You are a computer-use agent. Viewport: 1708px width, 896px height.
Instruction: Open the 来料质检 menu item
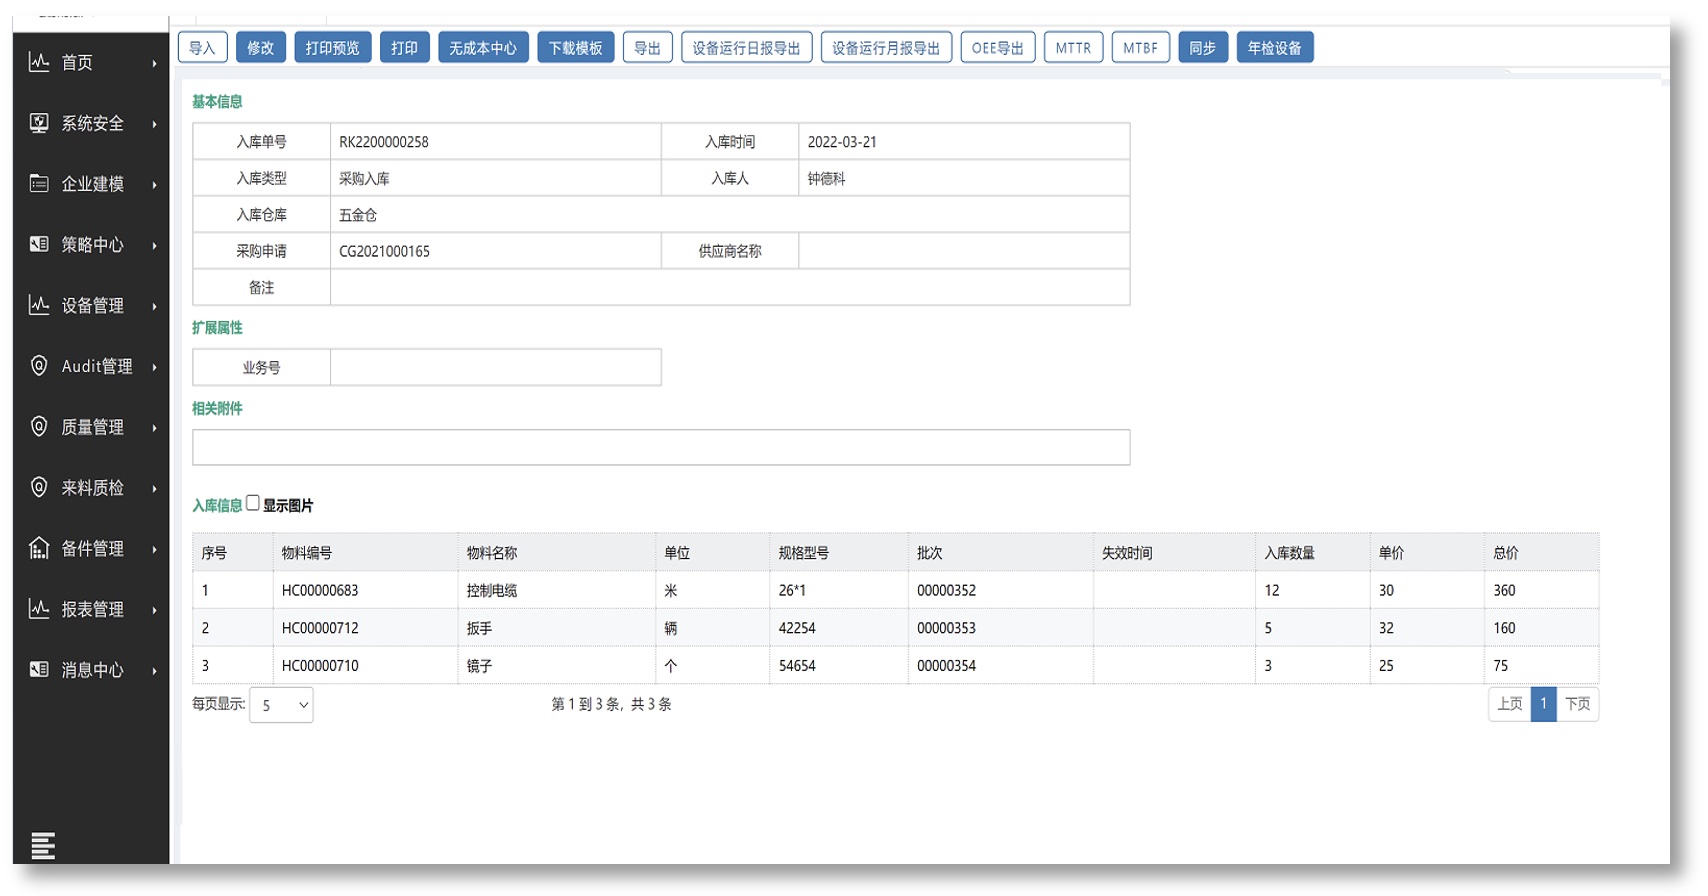pos(92,488)
